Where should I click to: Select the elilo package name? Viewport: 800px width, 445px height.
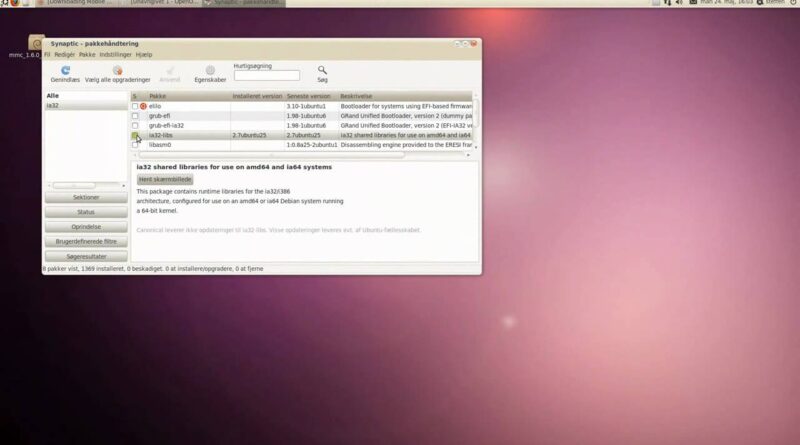point(155,106)
